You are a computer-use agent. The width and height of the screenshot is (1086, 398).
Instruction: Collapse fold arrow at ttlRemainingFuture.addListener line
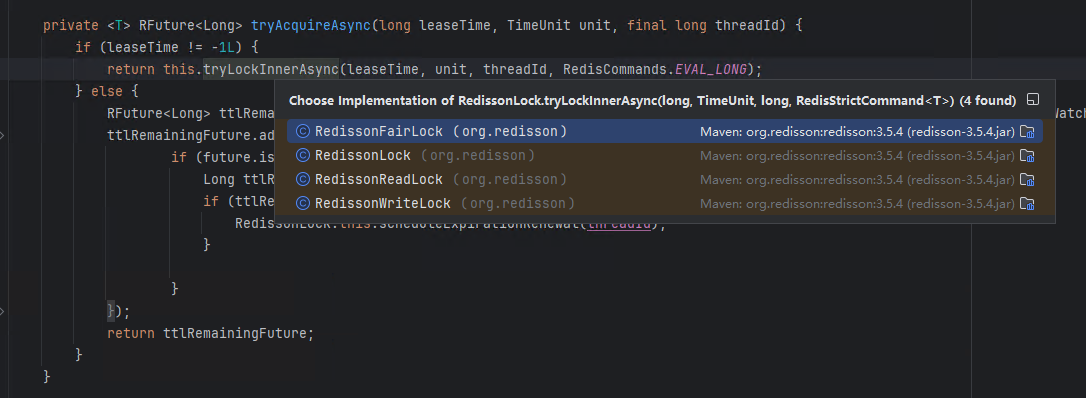[3, 135]
